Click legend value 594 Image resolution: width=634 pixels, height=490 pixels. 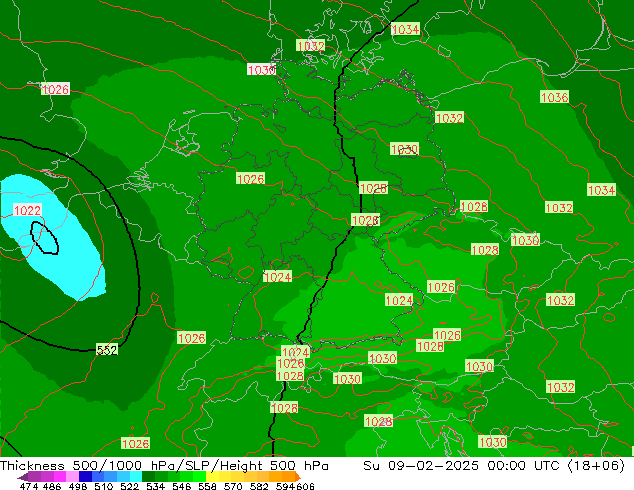coord(285,486)
